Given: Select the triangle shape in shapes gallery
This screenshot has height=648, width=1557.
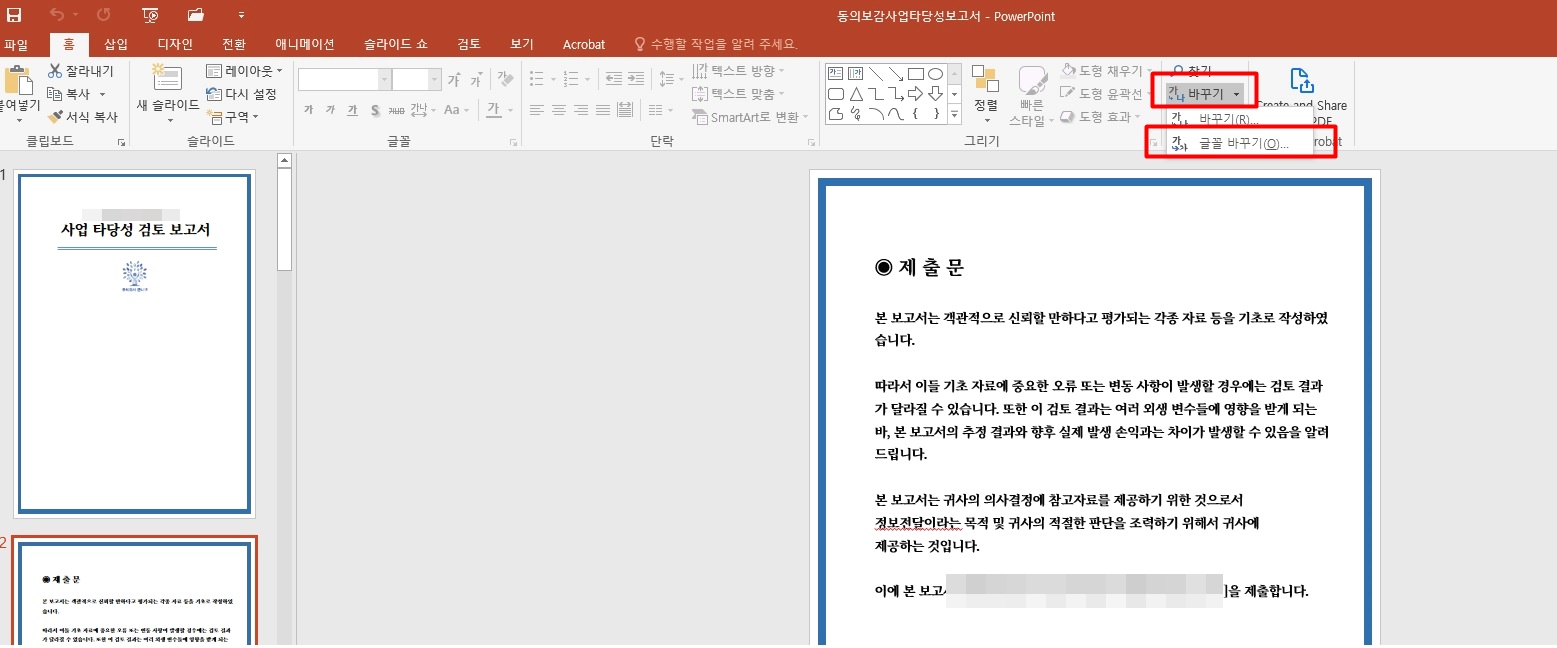Looking at the screenshot, I should pyautogui.click(x=856, y=93).
